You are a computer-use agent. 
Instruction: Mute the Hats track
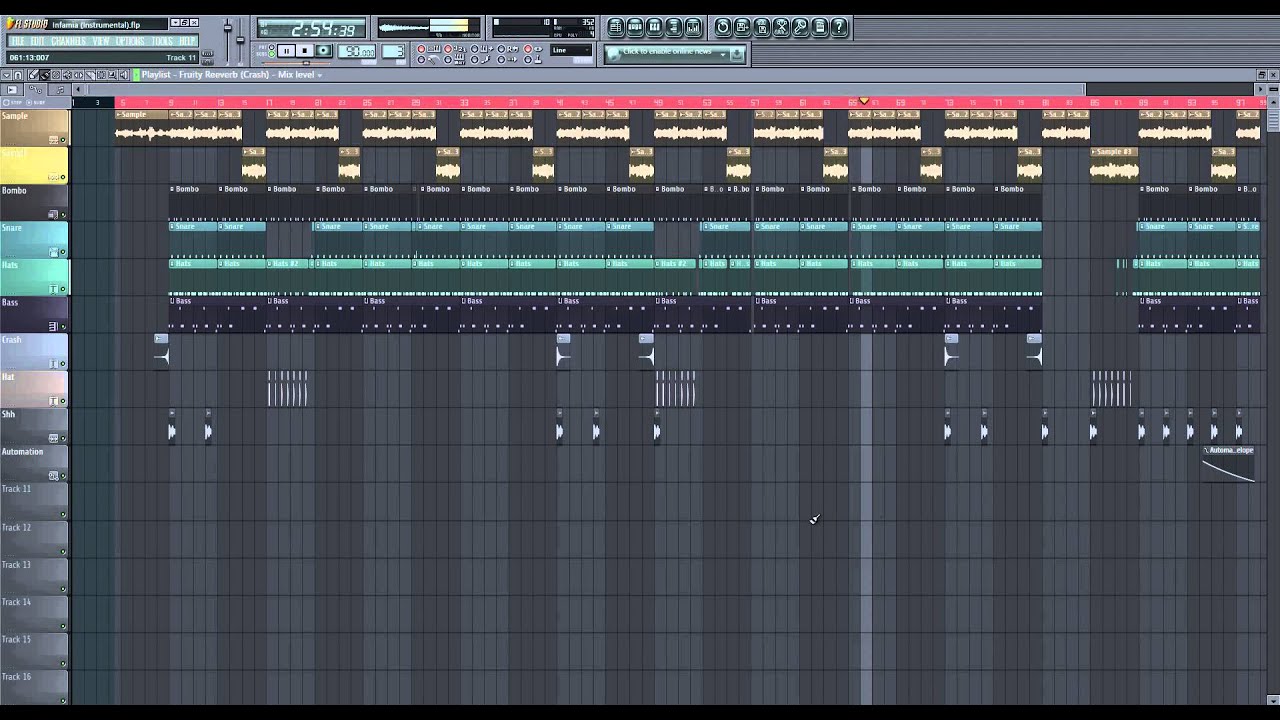(x=63, y=289)
